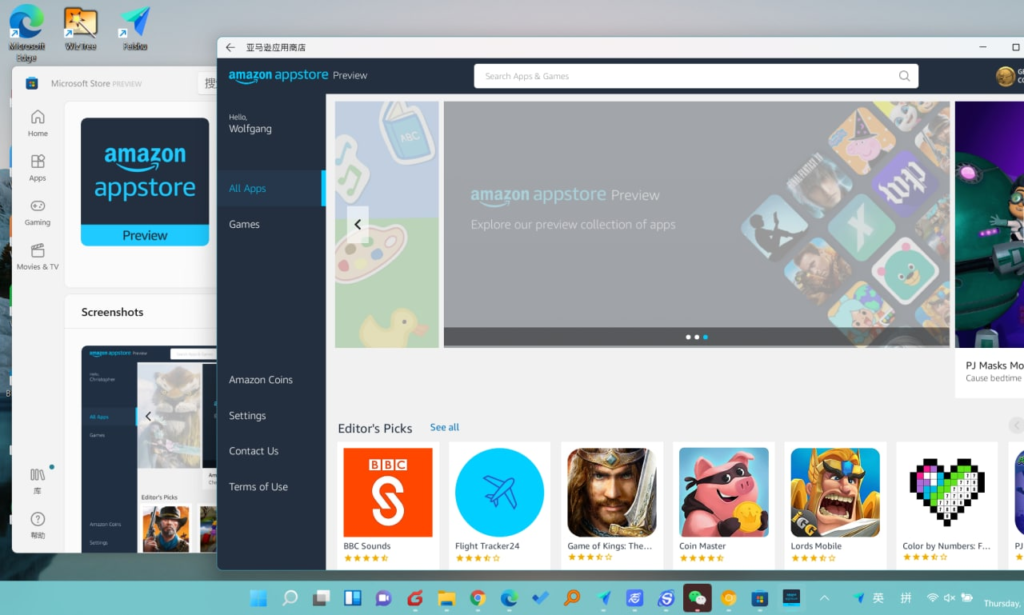Select All Apps in Appstore sidebar
The height and width of the screenshot is (615, 1024).
(x=271, y=189)
